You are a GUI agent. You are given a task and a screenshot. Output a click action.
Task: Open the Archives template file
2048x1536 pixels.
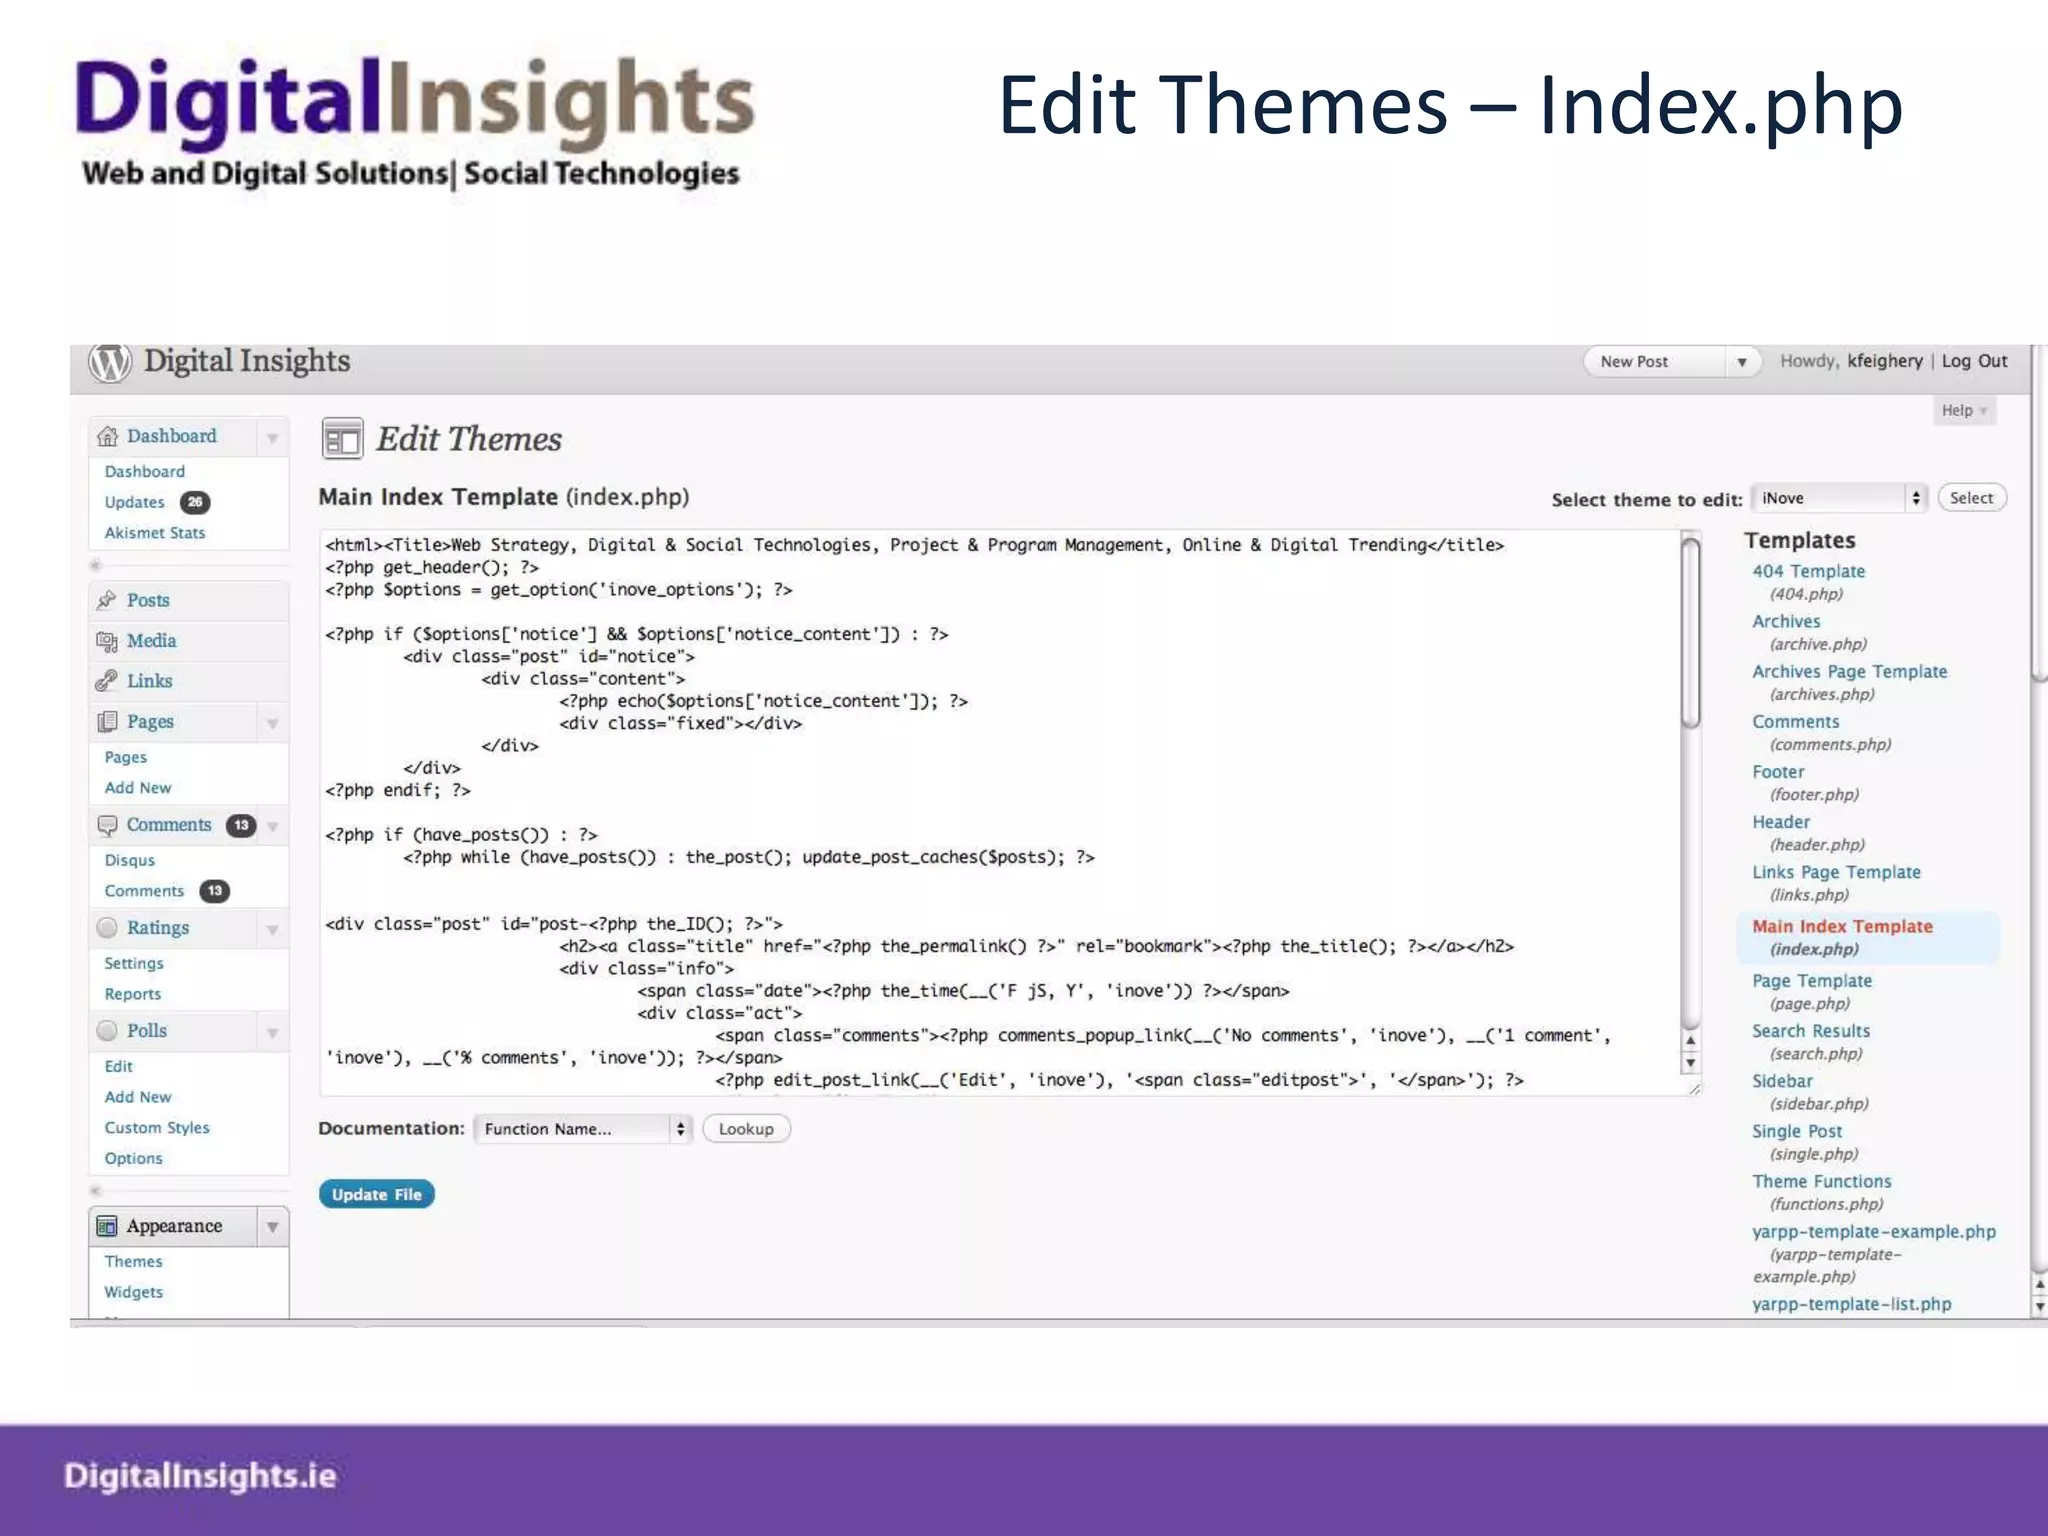coord(1786,621)
